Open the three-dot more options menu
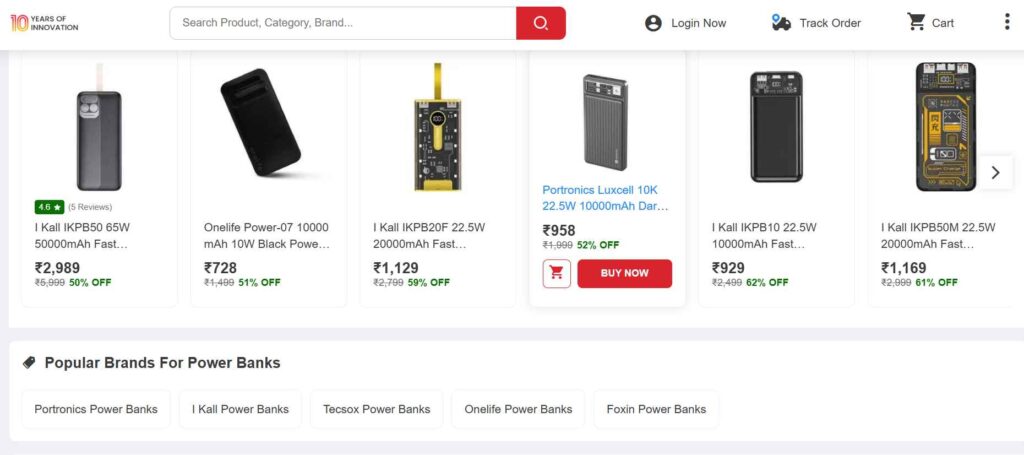1024x455 pixels. 1006,22
